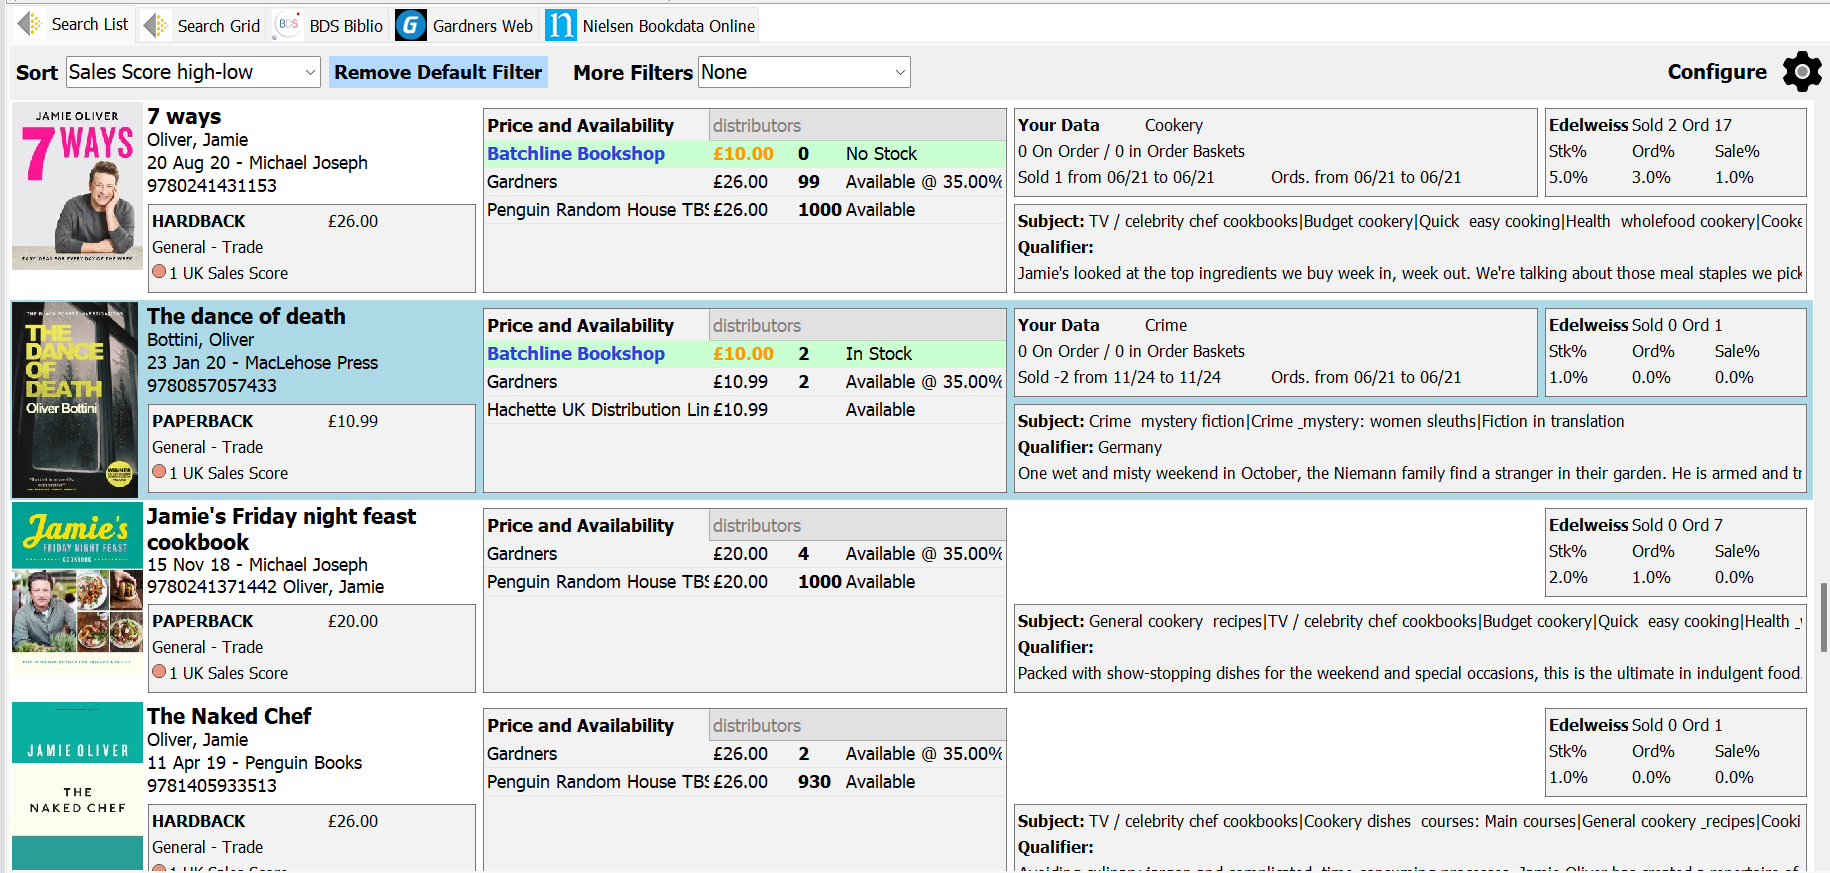Click "In Stock" status for The dance of death
Viewport: 1830px width, 873px height.
click(x=879, y=354)
